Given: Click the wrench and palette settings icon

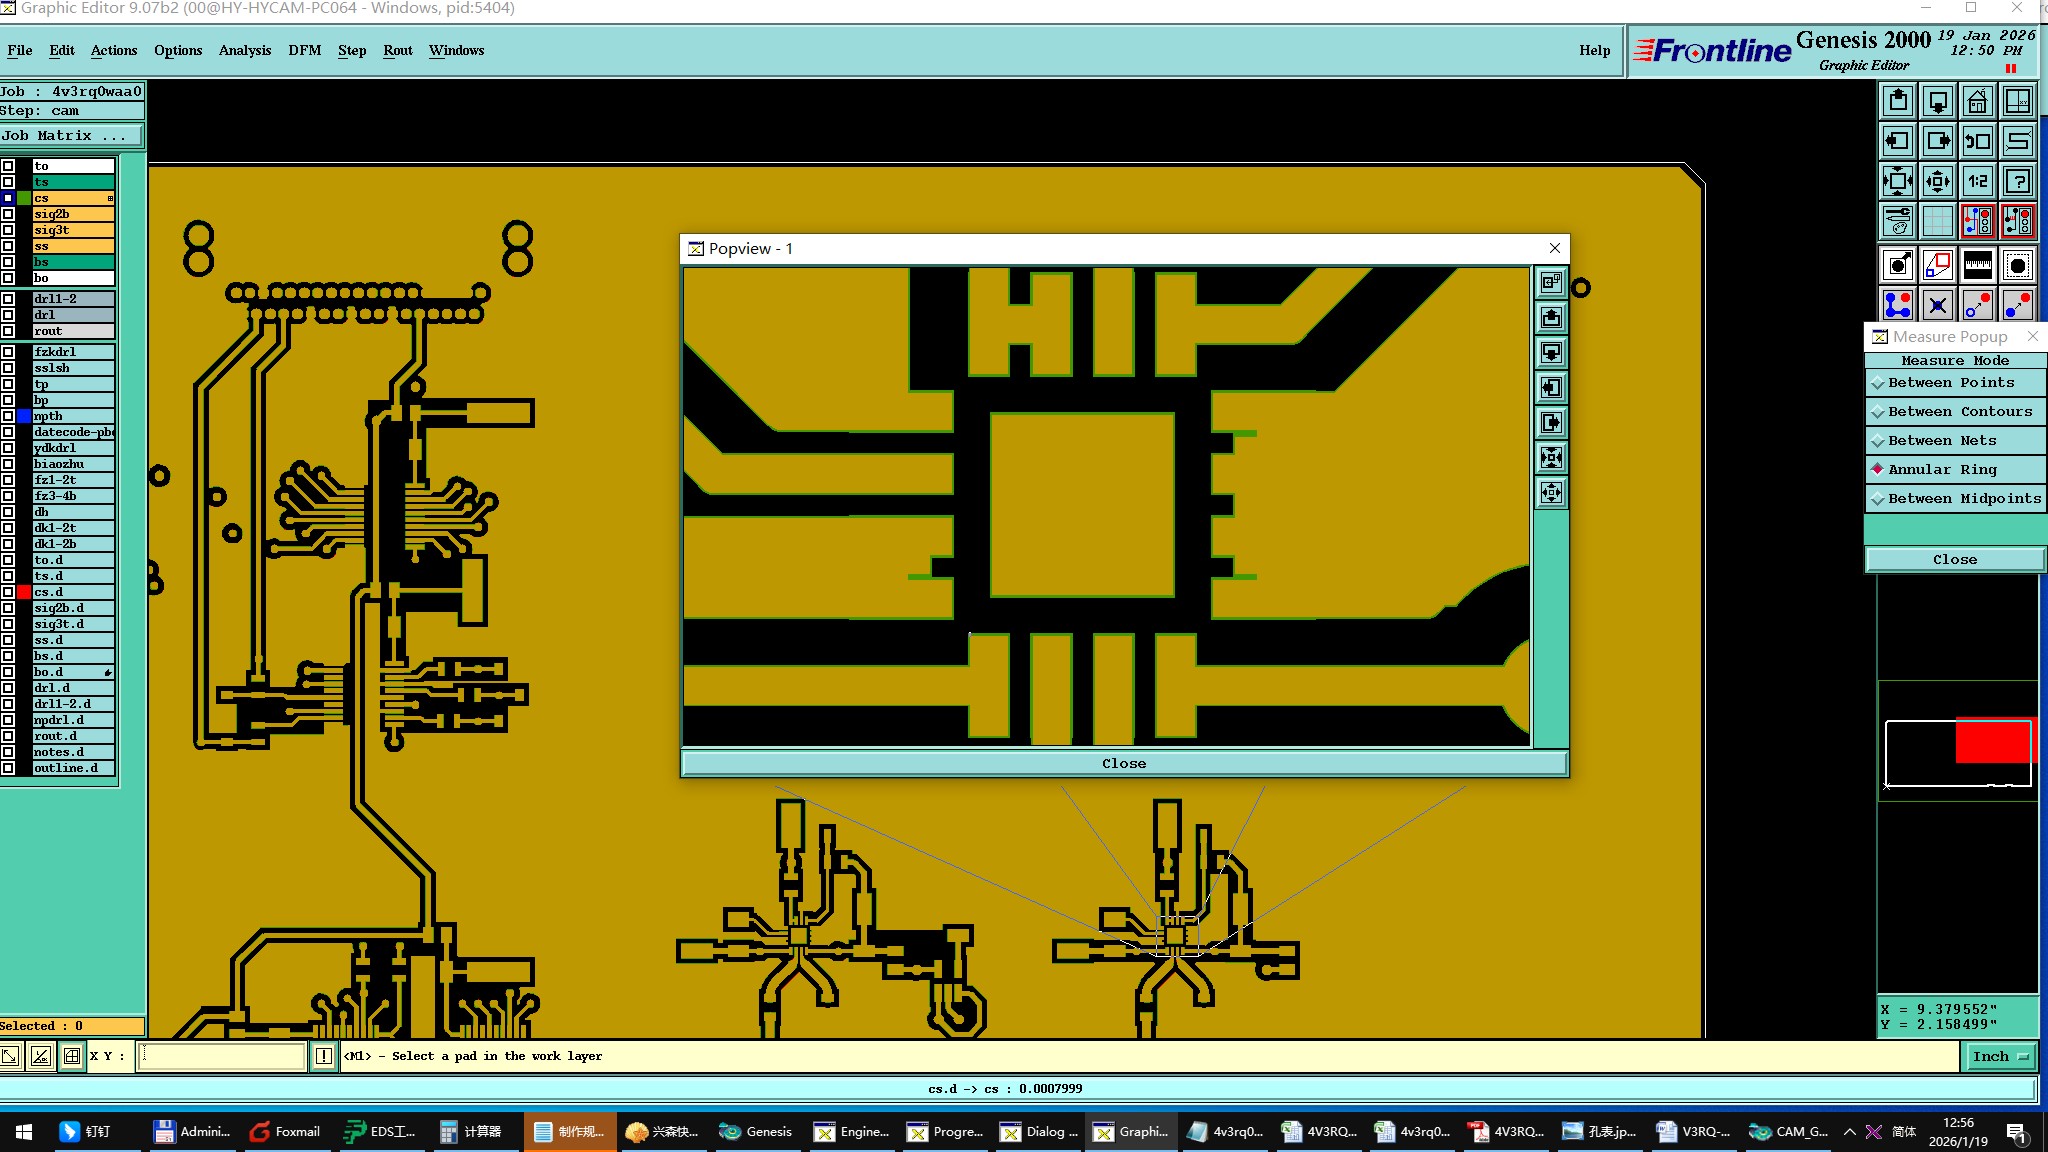Looking at the screenshot, I should pos(1897,221).
